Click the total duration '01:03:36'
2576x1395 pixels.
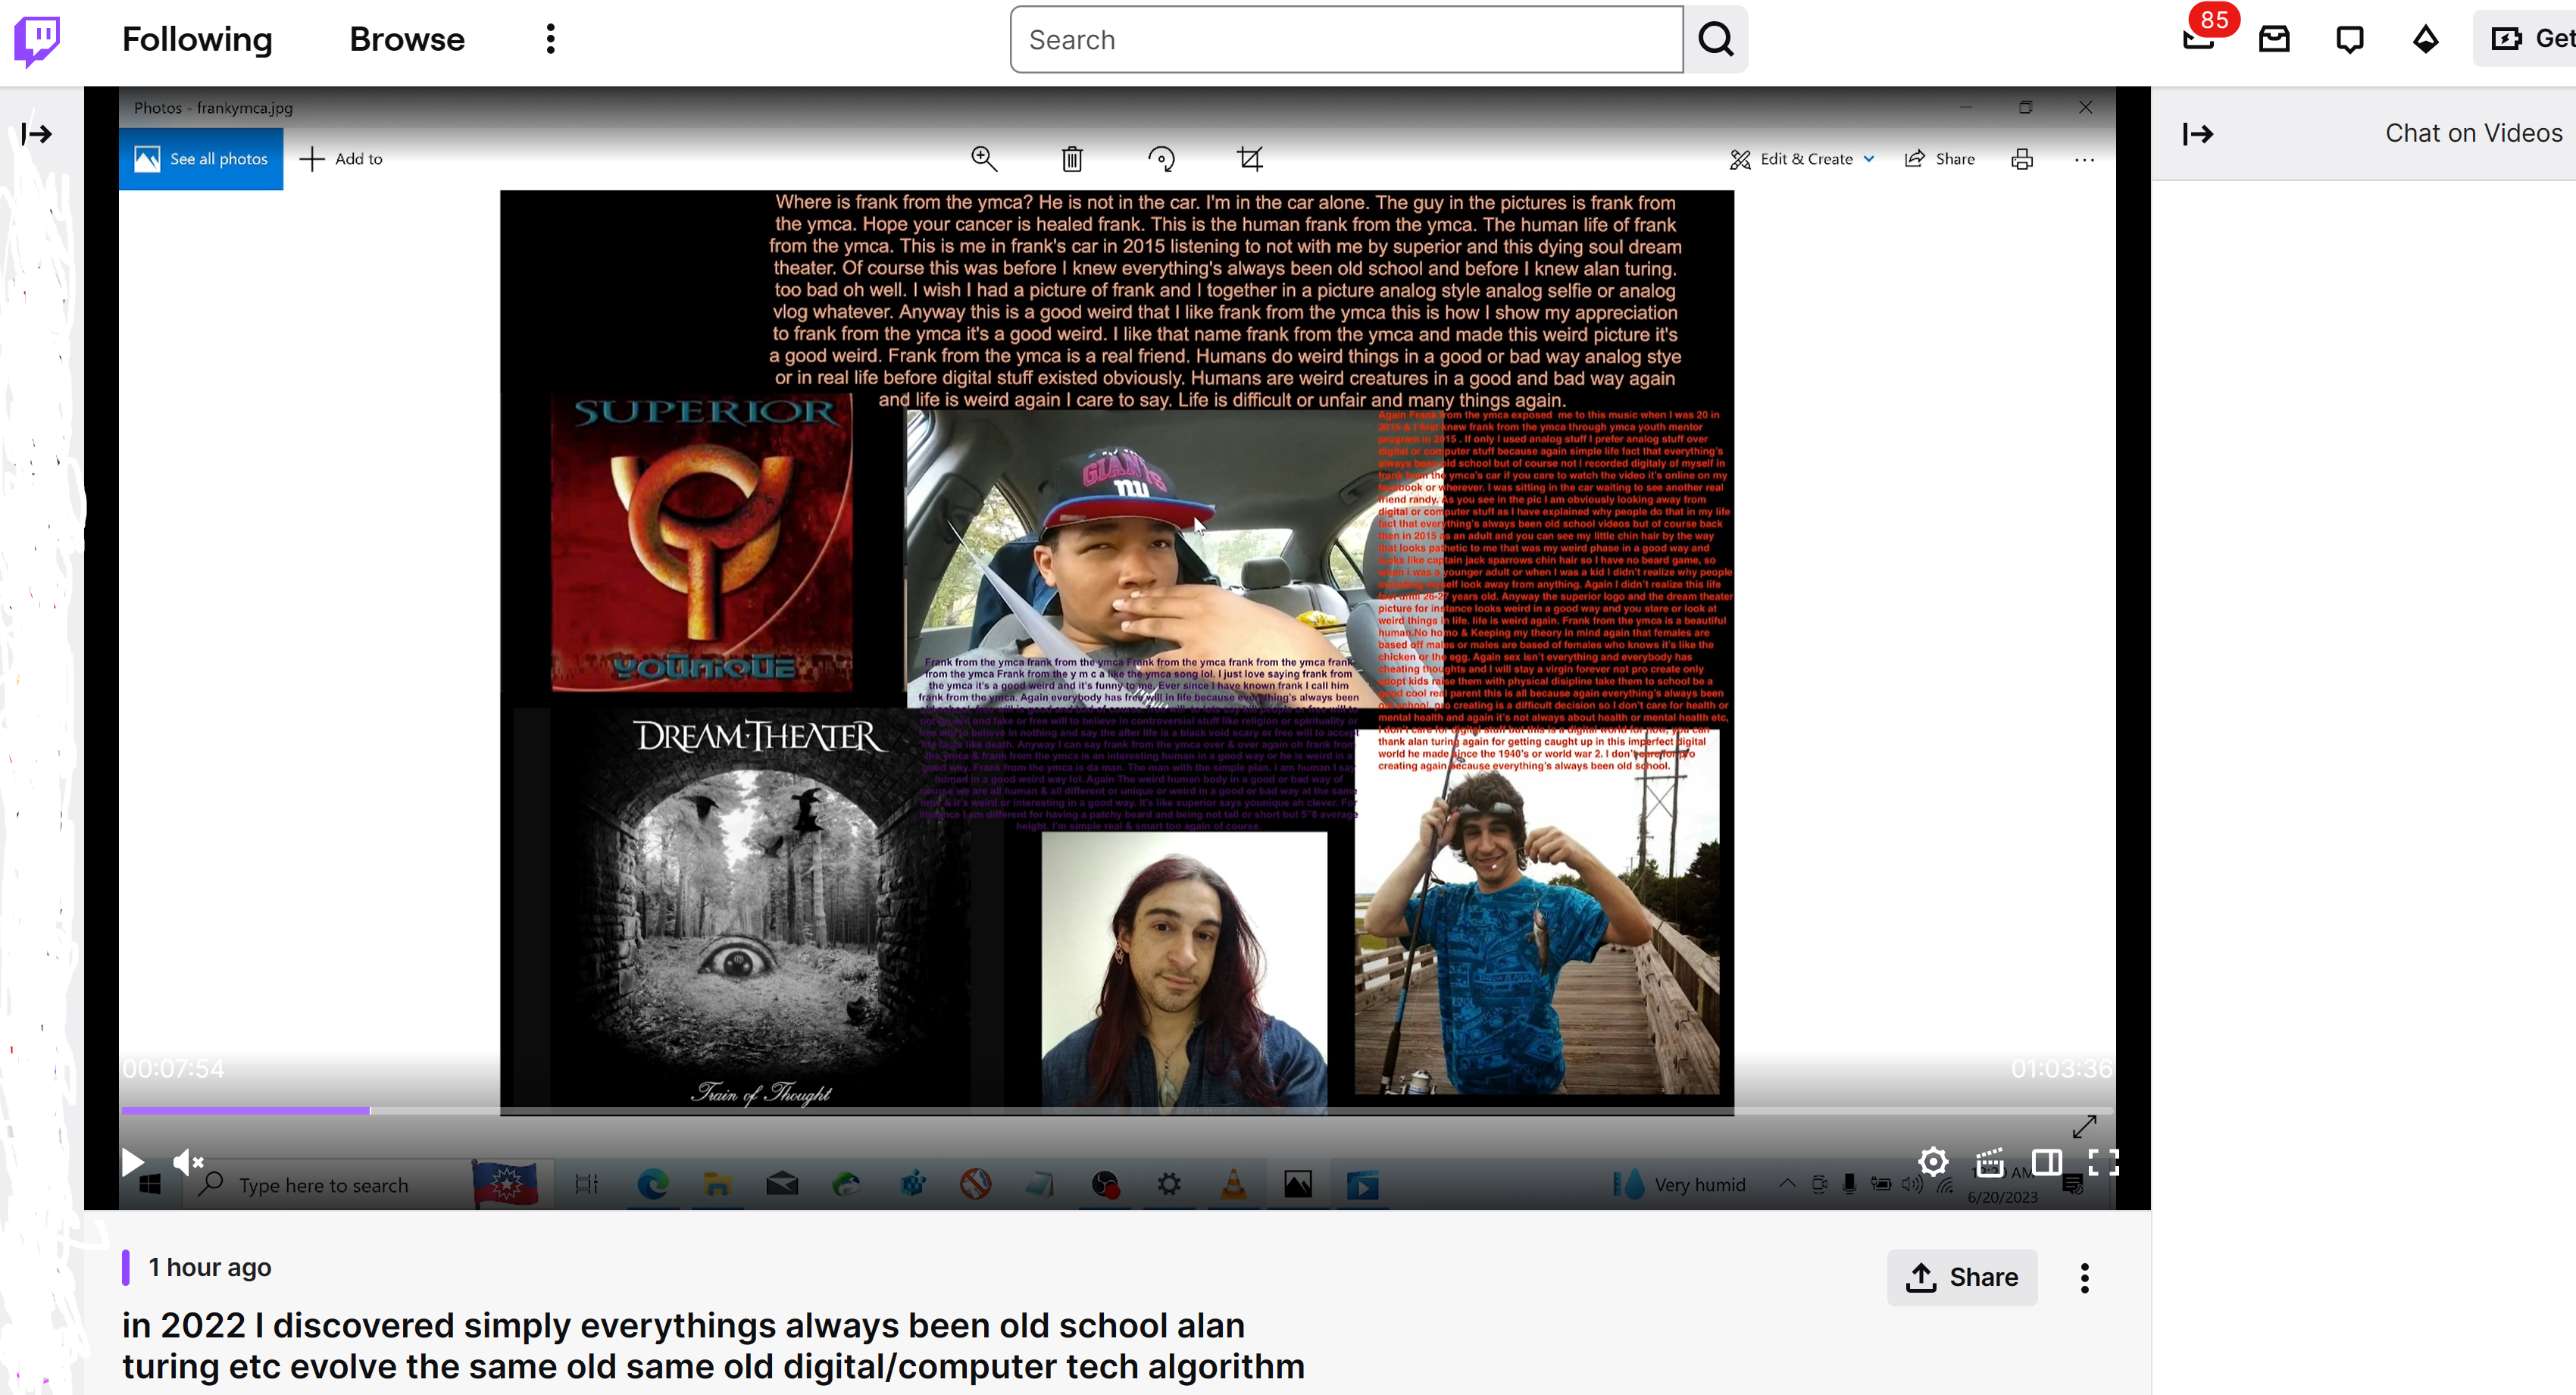(2061, 1069)
